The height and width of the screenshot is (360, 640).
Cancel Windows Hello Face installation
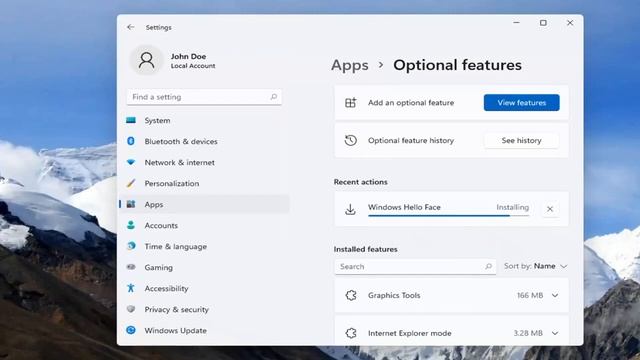click(550, 209)
